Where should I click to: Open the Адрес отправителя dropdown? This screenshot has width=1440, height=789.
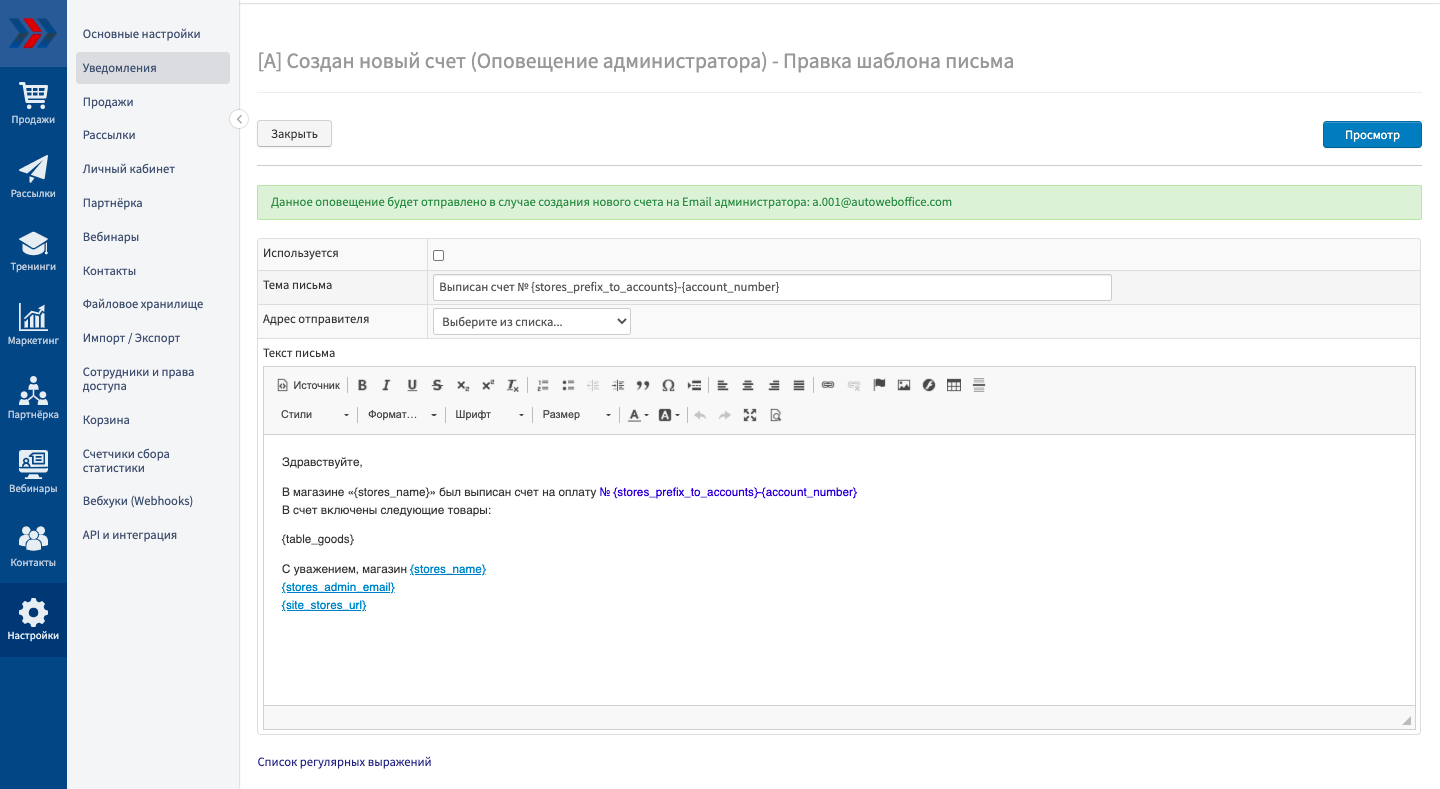point(532,321)
